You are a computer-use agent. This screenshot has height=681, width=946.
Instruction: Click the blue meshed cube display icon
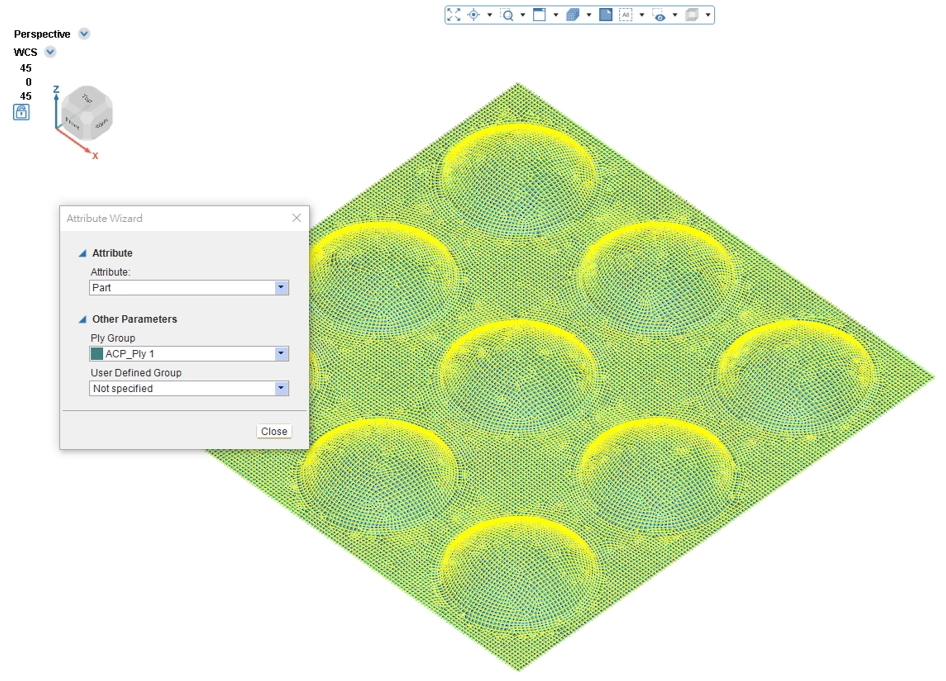tap(573, 15)
